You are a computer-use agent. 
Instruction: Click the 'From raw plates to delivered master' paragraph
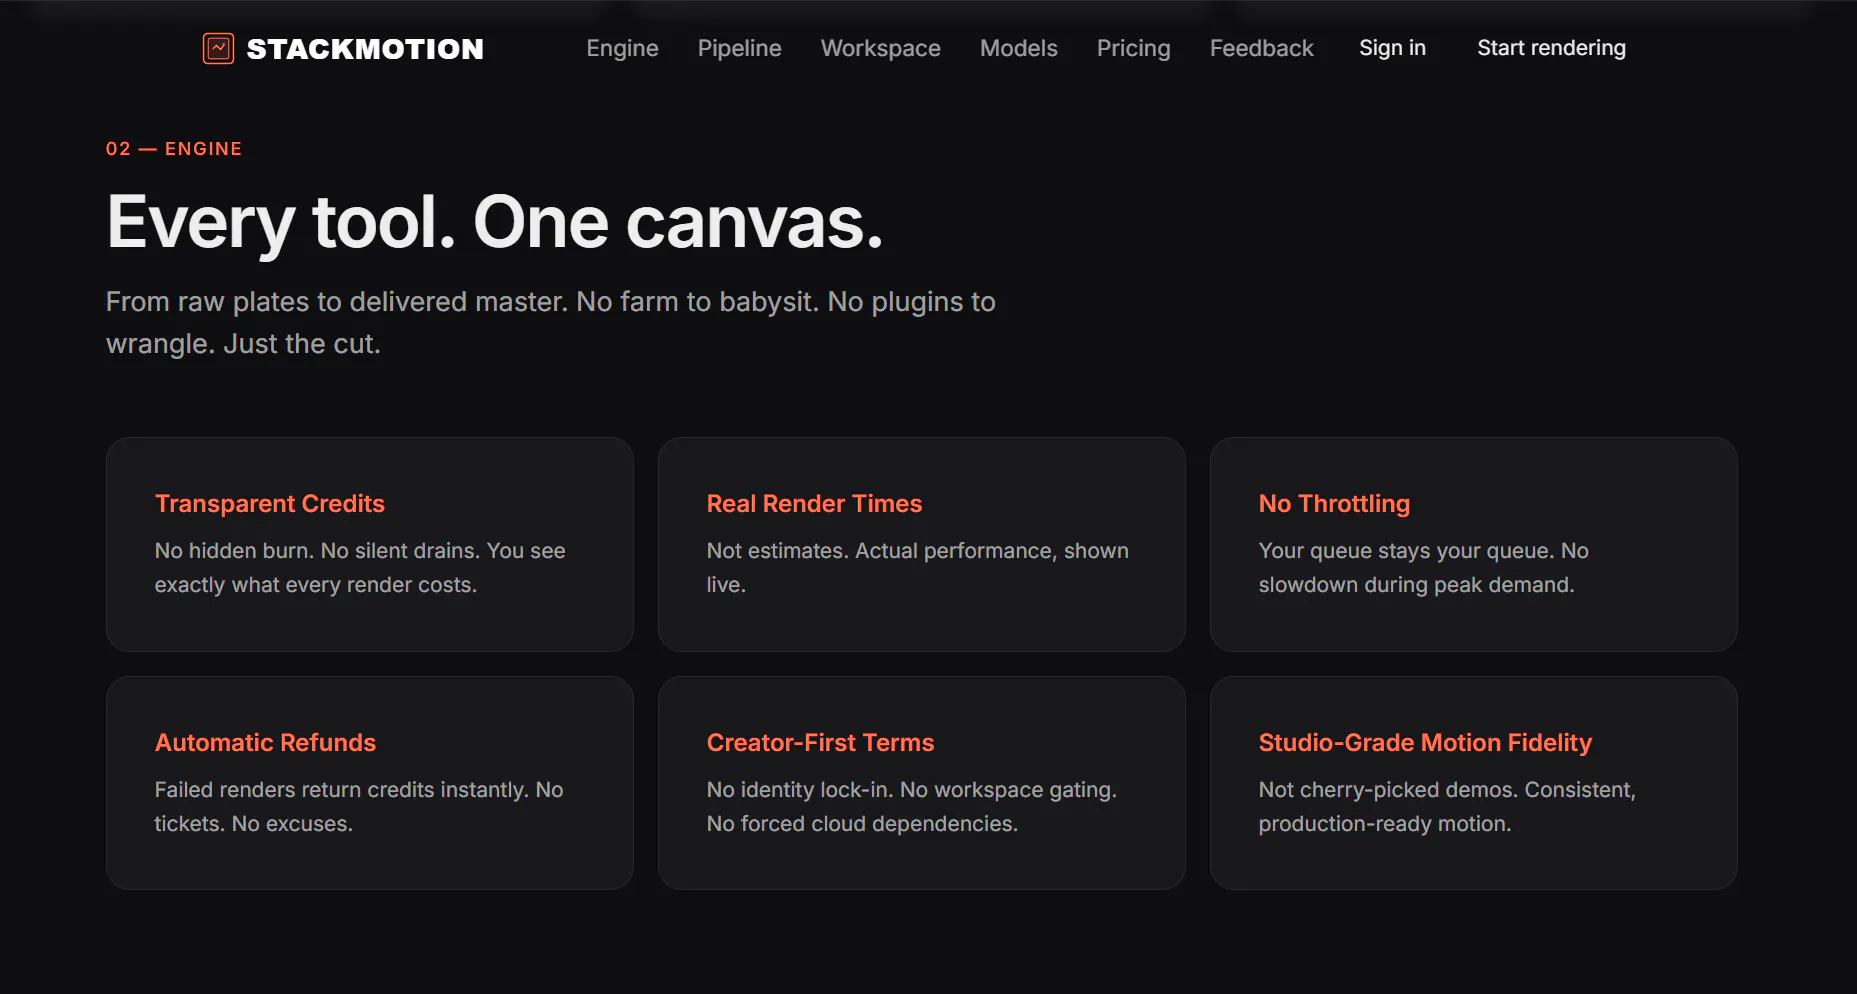pyautogui.click(x=551, y=322)
